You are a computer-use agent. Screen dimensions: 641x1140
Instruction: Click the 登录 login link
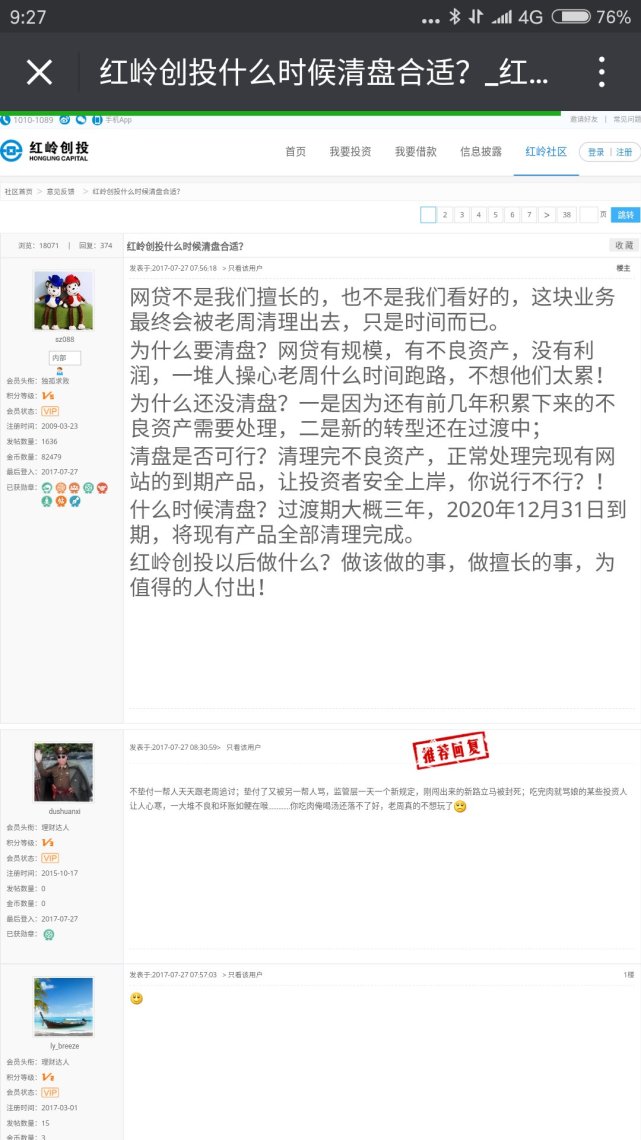tap(596, 152)
